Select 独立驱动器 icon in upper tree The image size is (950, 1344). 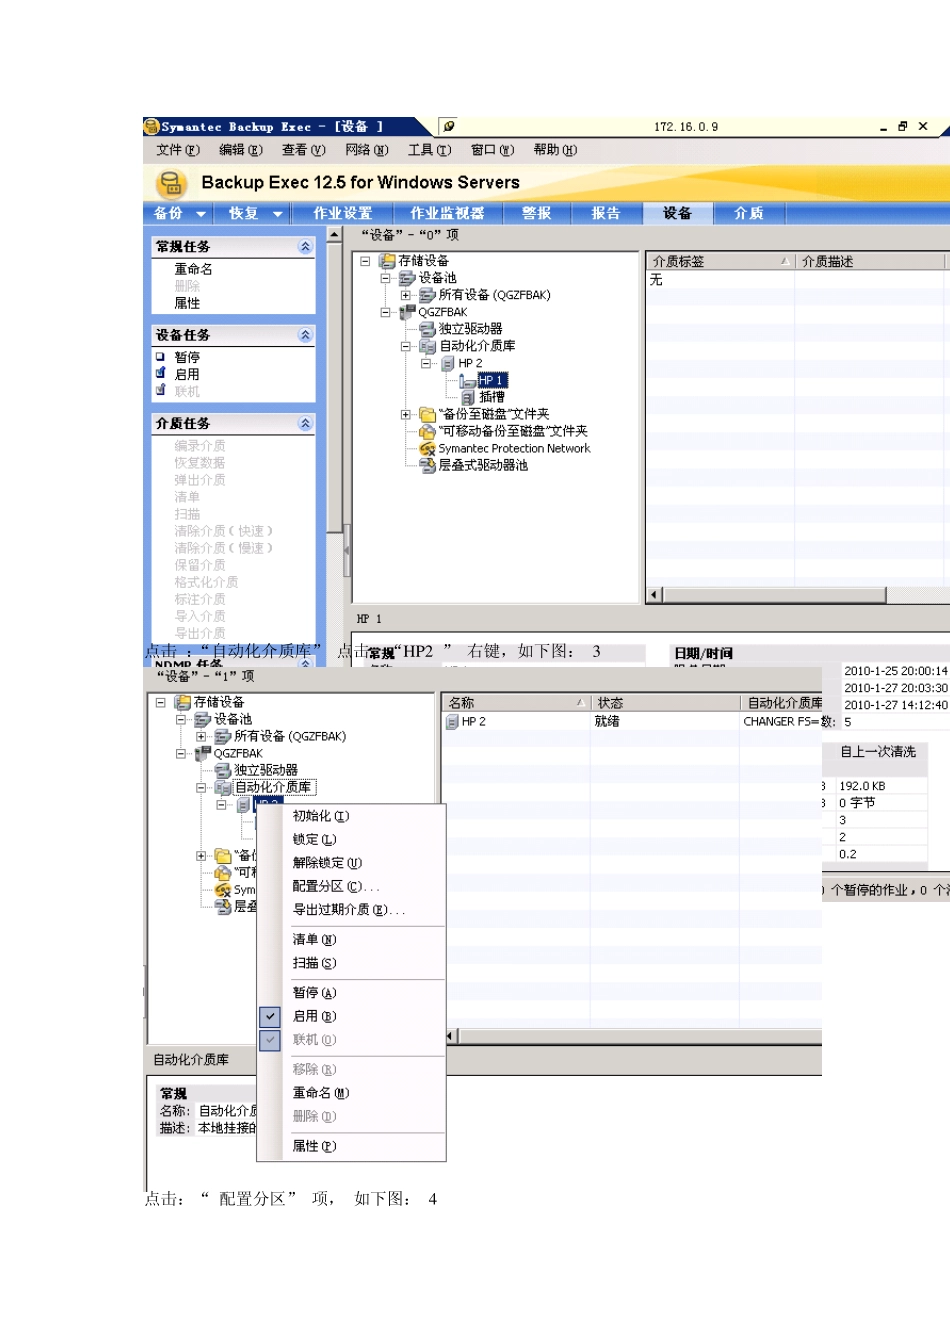point(428,329)
